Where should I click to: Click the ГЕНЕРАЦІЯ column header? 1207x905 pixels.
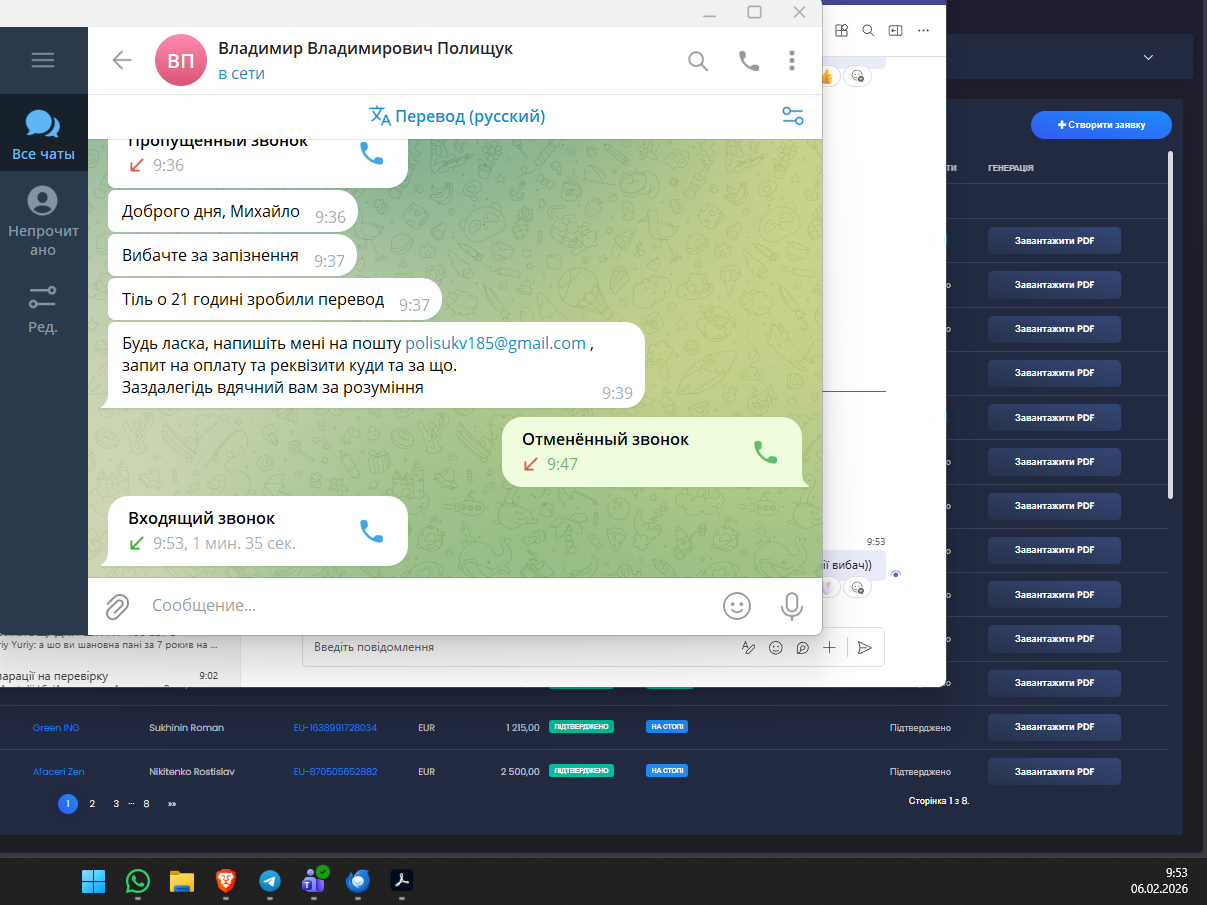pyautogui.click(x=1011, y=168)
